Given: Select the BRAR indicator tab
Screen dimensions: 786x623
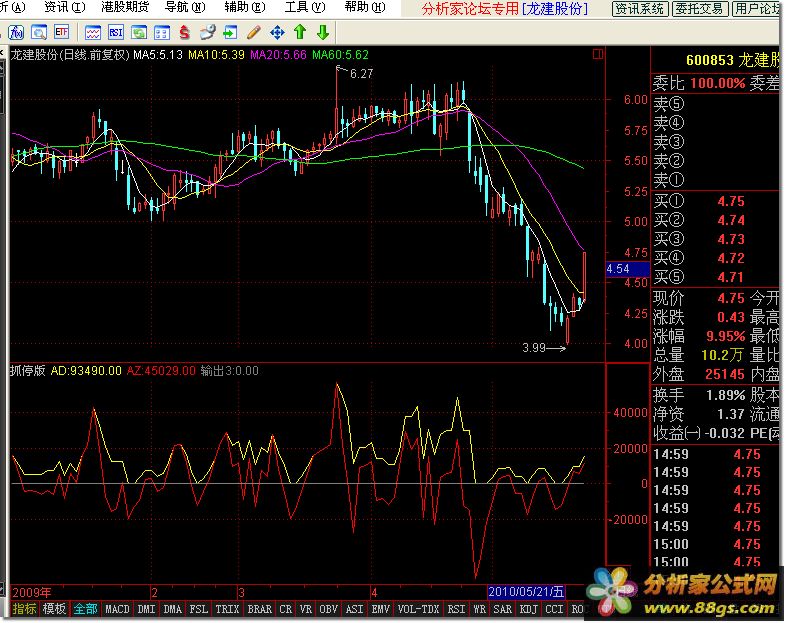Looking at the screenshot, I should pyautogui.click(x=260, y=609).
